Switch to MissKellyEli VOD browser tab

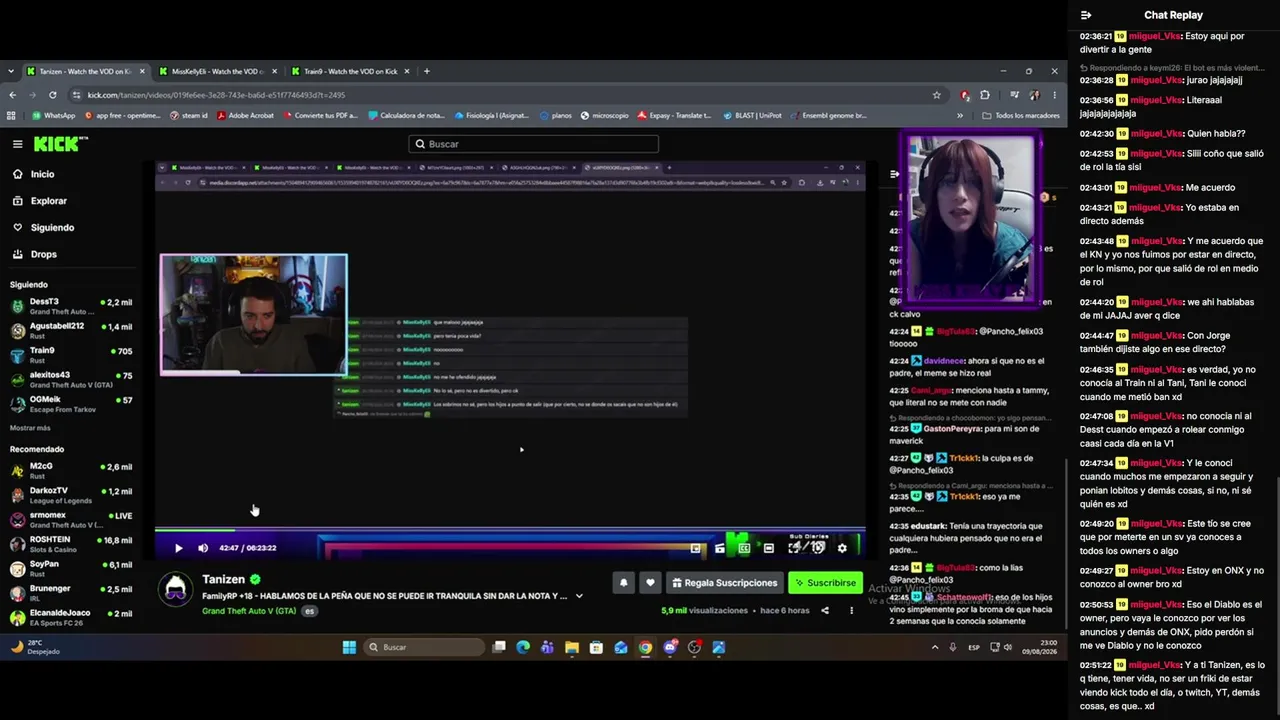click(x=217, y=72)
